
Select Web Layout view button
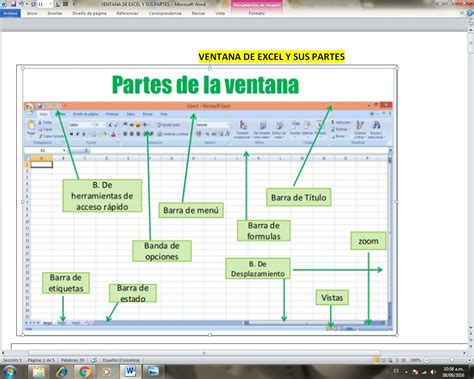click(390, 360)
